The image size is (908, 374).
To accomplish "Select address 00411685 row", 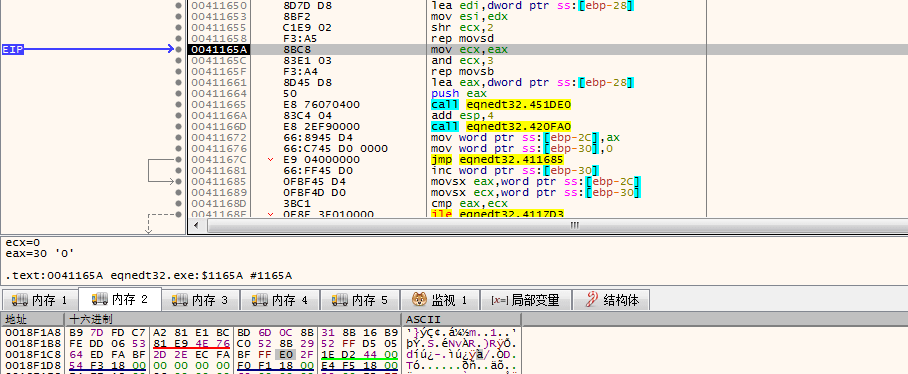I will pyautogui.click(x=219, y=182).
